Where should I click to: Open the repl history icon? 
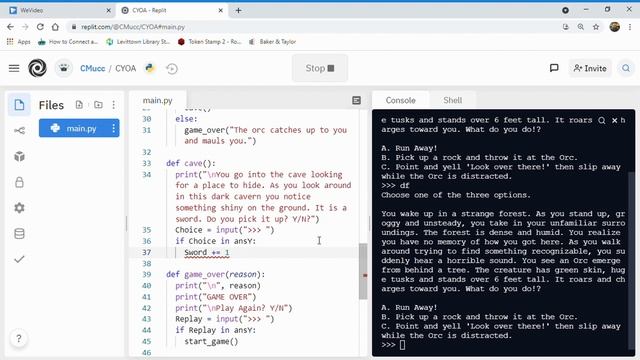pos(172,69)
